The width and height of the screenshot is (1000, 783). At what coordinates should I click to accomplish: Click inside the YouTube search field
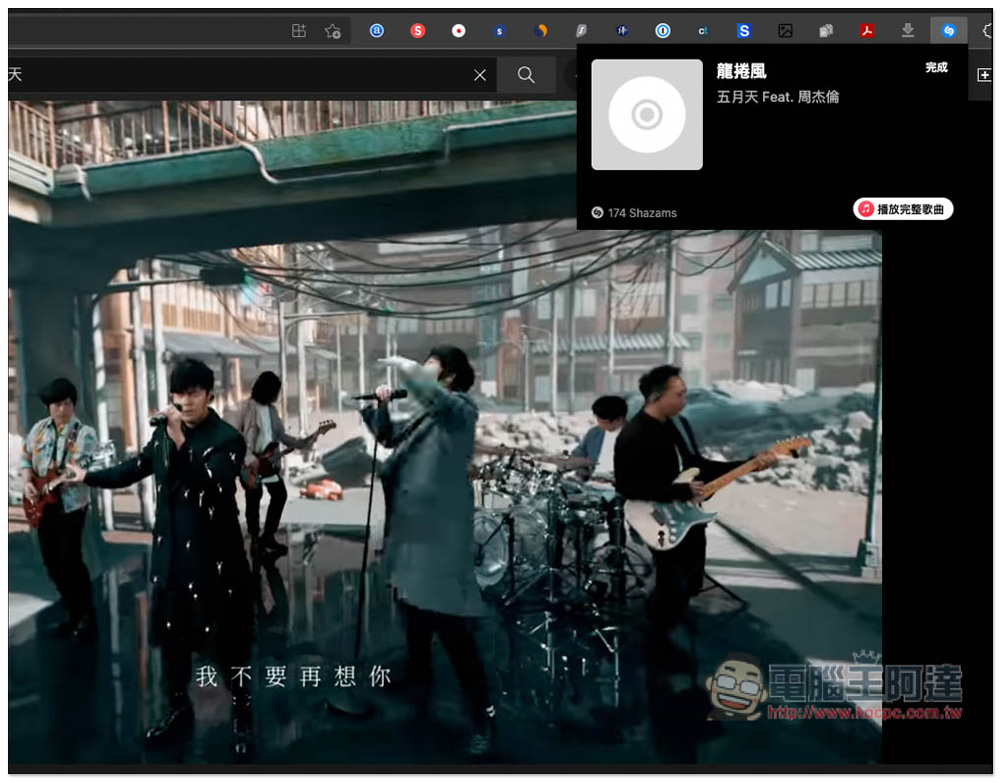[240, 75]
